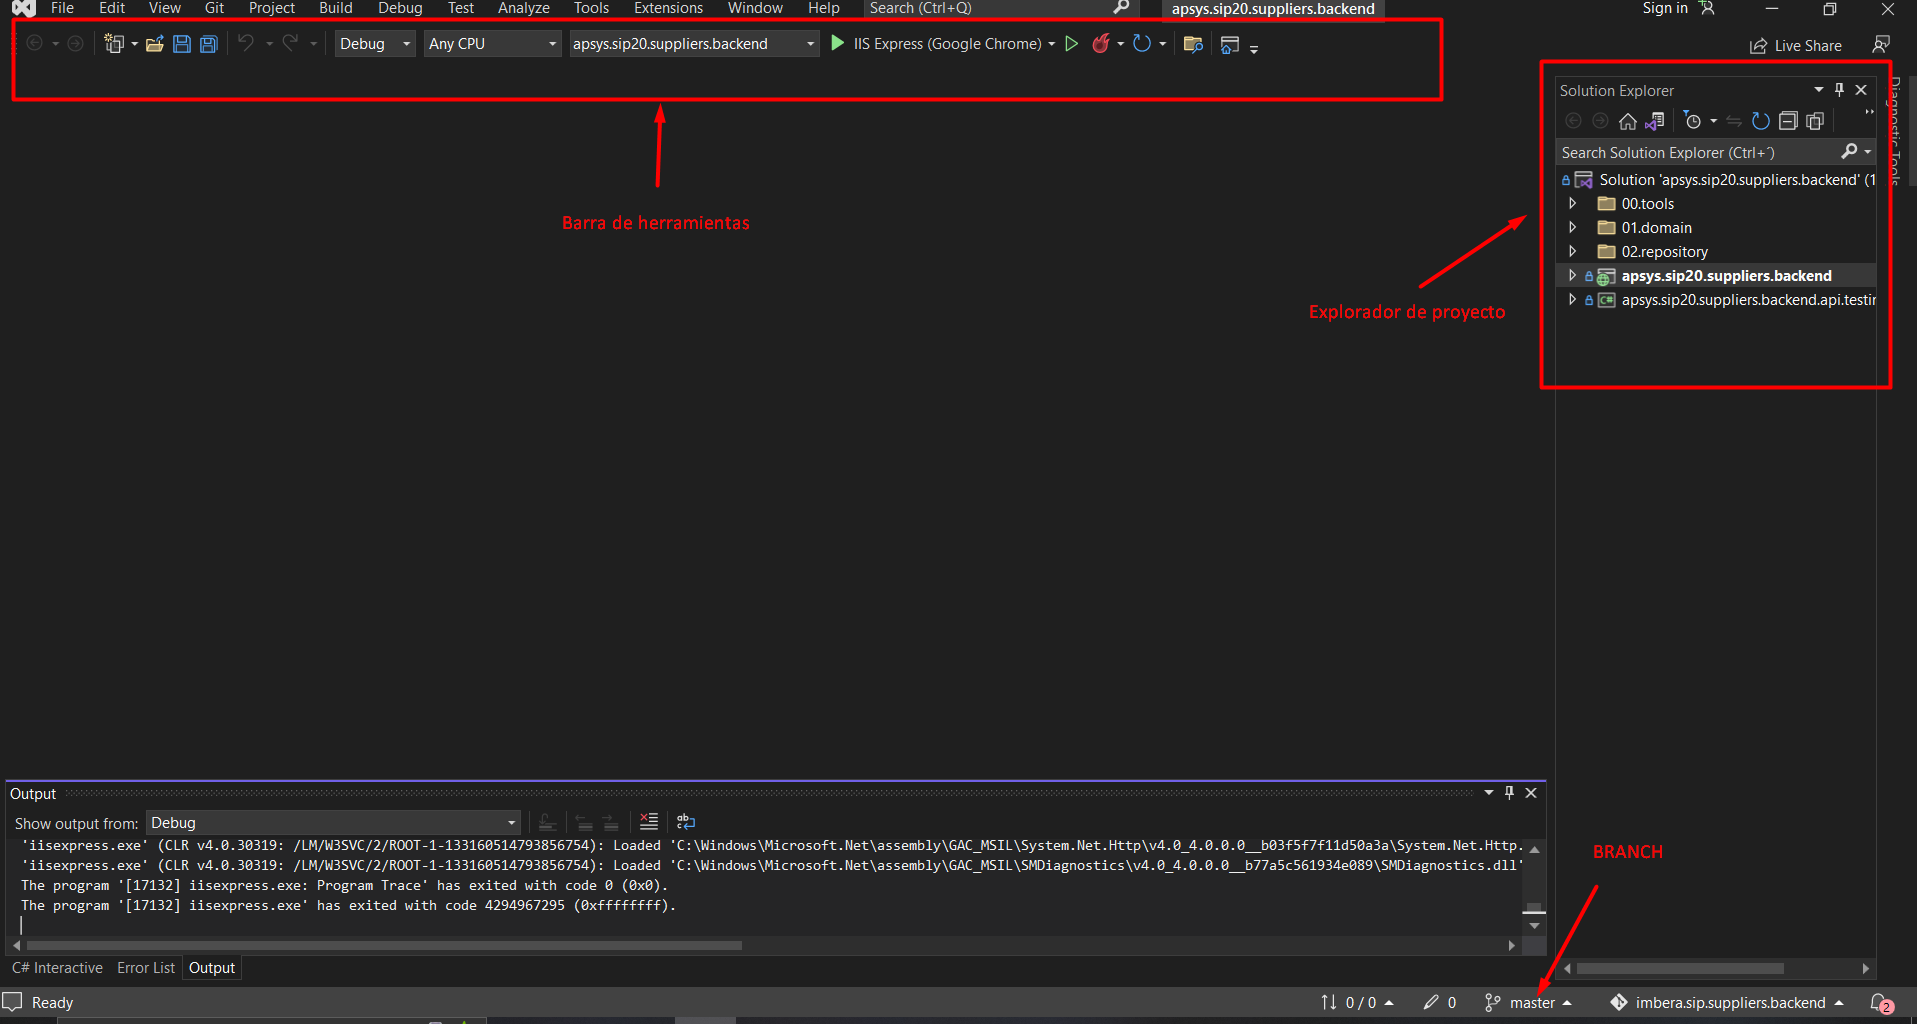
Task: Clear all text in Output window
Action: [x=649, y=822]
